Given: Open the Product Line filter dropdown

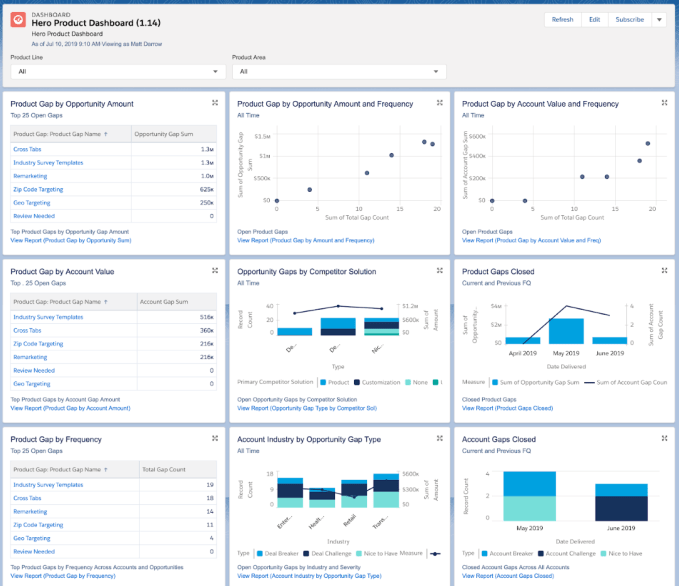Looking at the screenshot, I should 117,72.
